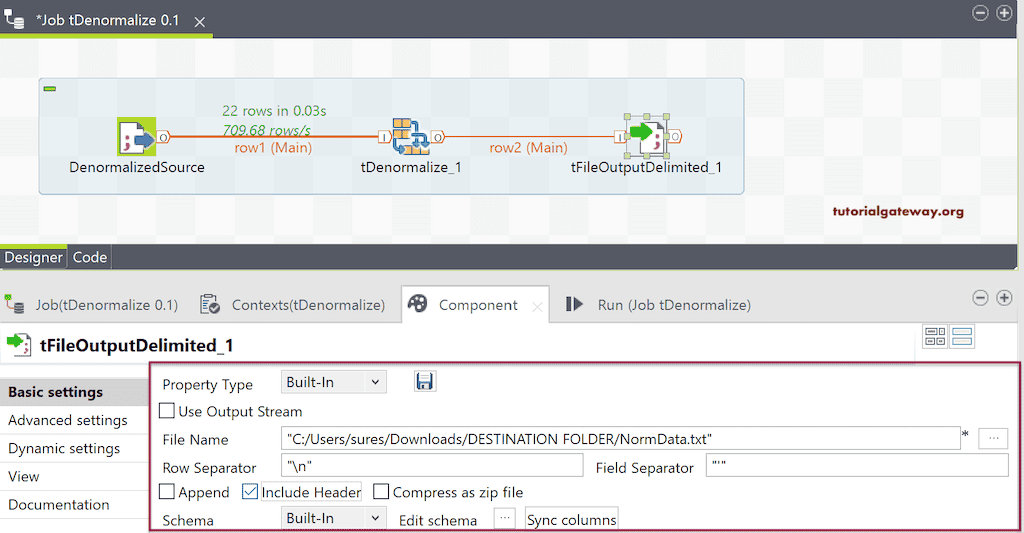Click the Run tab play icon

point(573,304)
